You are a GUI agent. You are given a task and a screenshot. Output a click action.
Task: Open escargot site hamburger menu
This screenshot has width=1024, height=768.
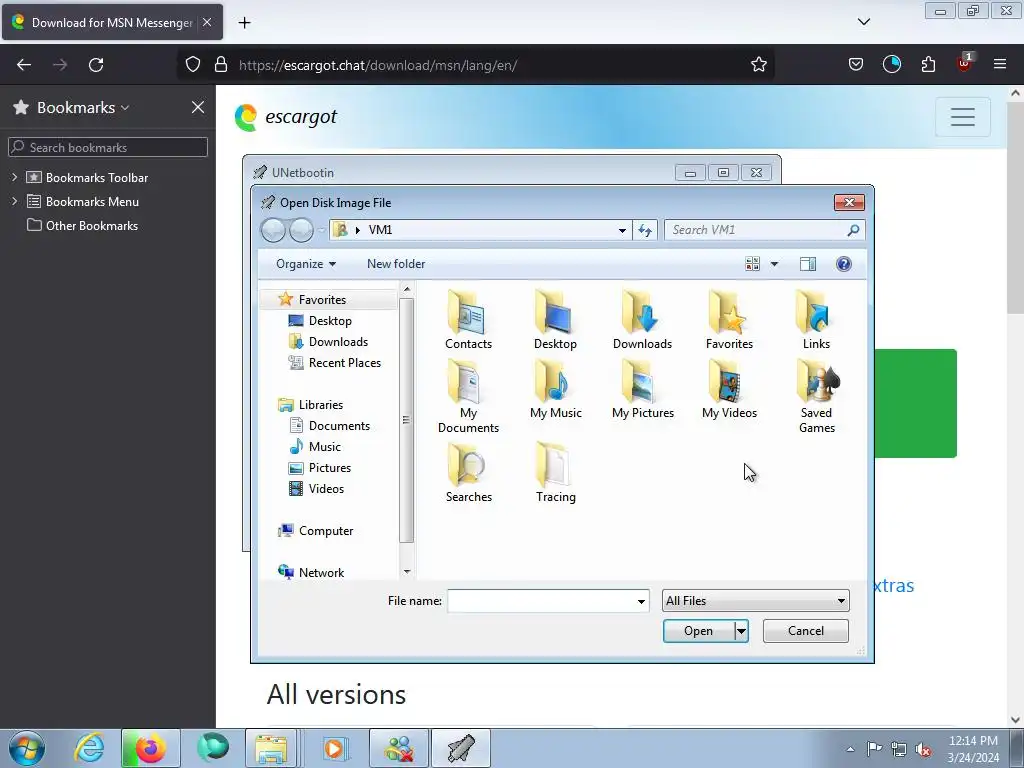pyautogui.click(x=963, y=117)
